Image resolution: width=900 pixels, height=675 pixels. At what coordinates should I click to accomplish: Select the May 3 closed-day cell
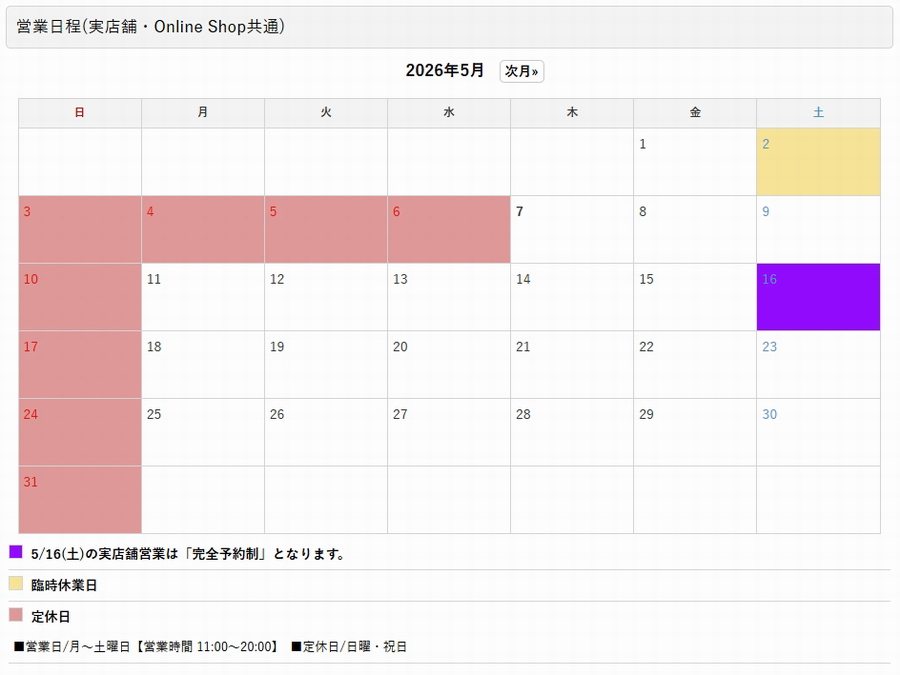coord(80,230)
